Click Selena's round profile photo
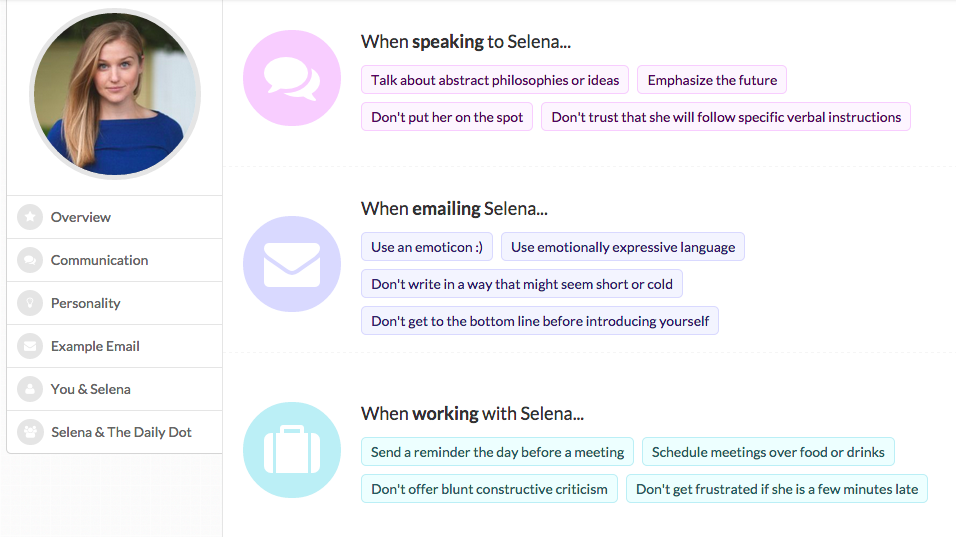Viewport: 956px width, 537px height. click(115, 95)
